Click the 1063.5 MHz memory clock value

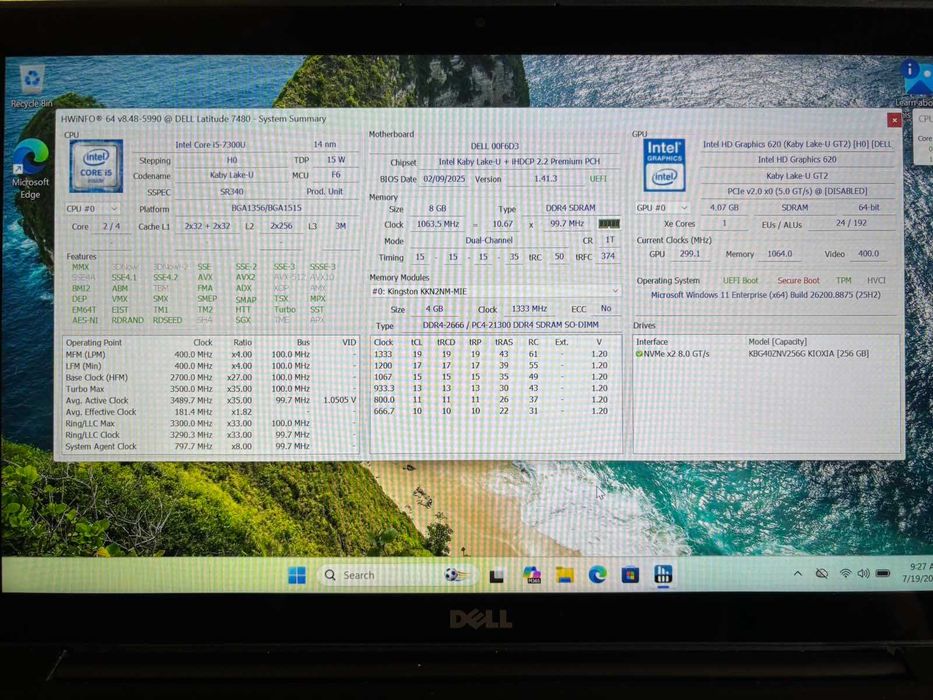click(x=438, y=224)
